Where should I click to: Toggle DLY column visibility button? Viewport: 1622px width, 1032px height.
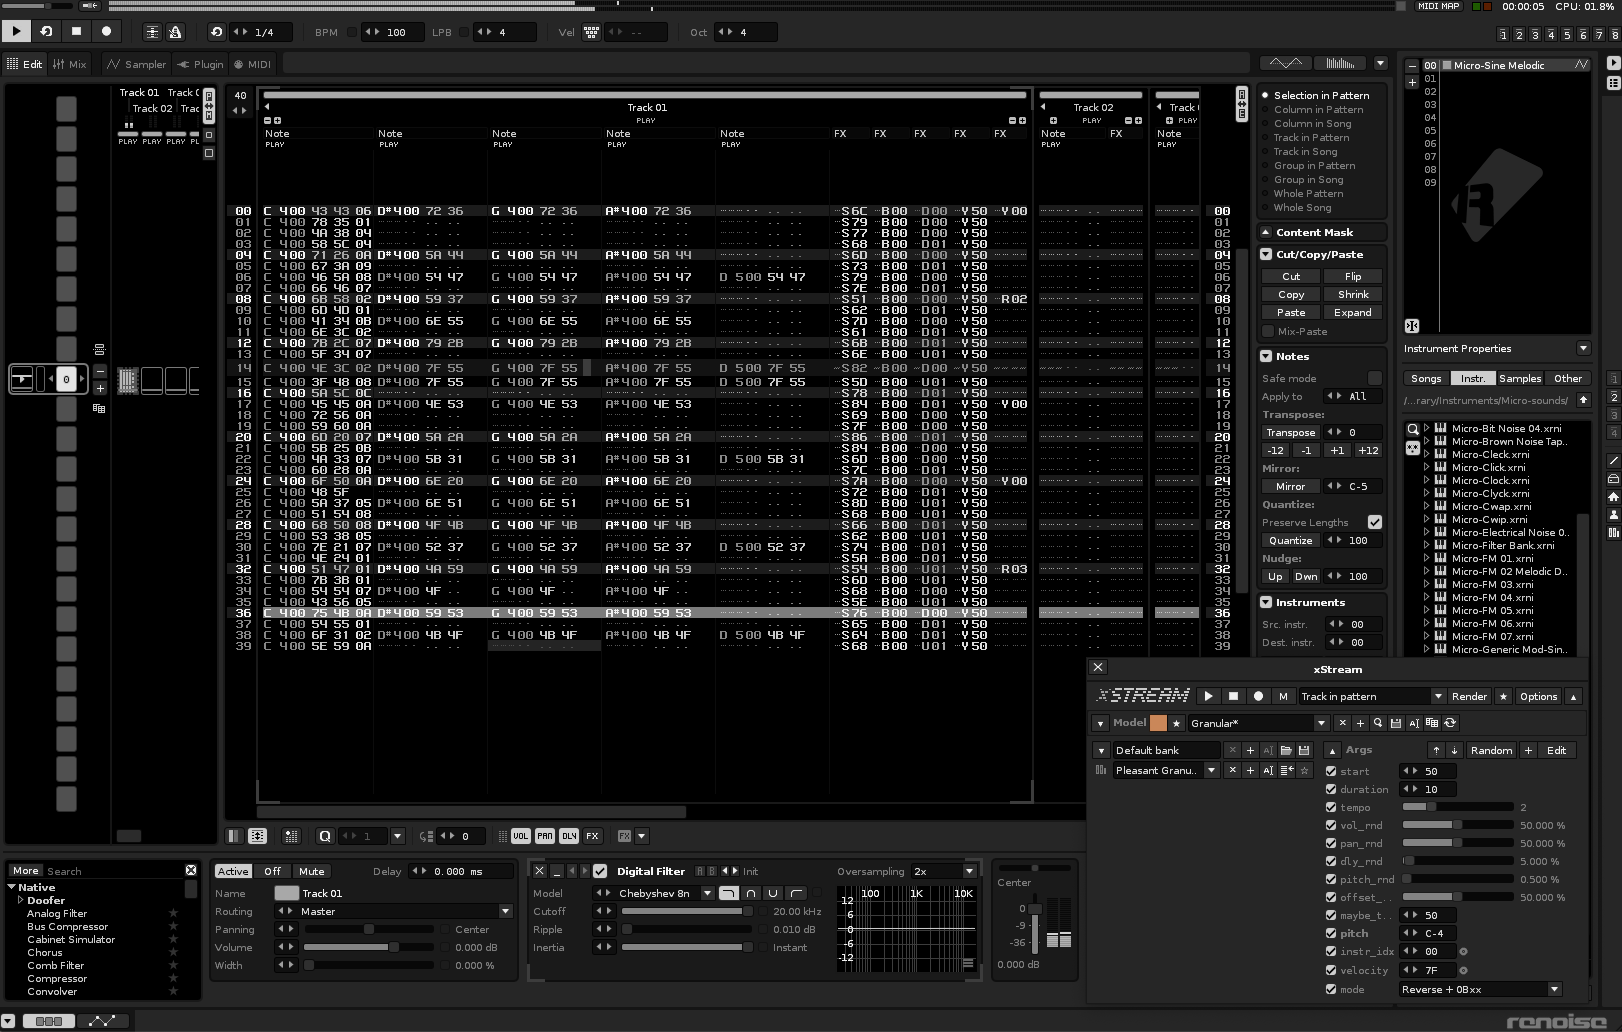568,836
